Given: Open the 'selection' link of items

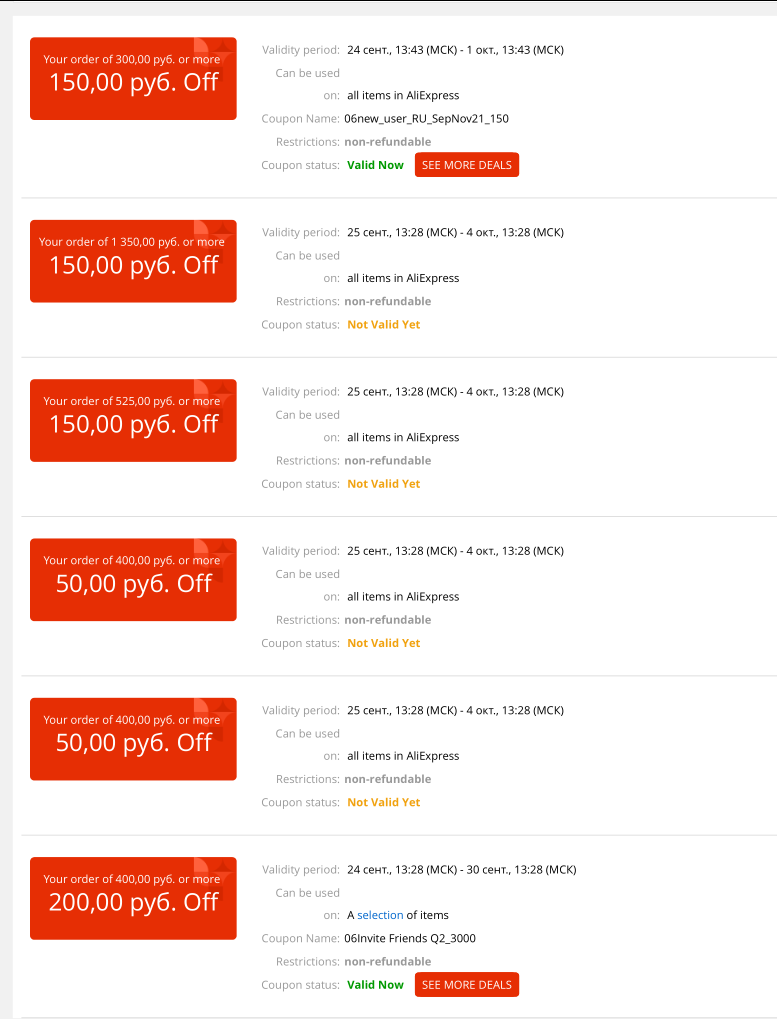Looking at the screenshot, I should [x=380, y=915].
